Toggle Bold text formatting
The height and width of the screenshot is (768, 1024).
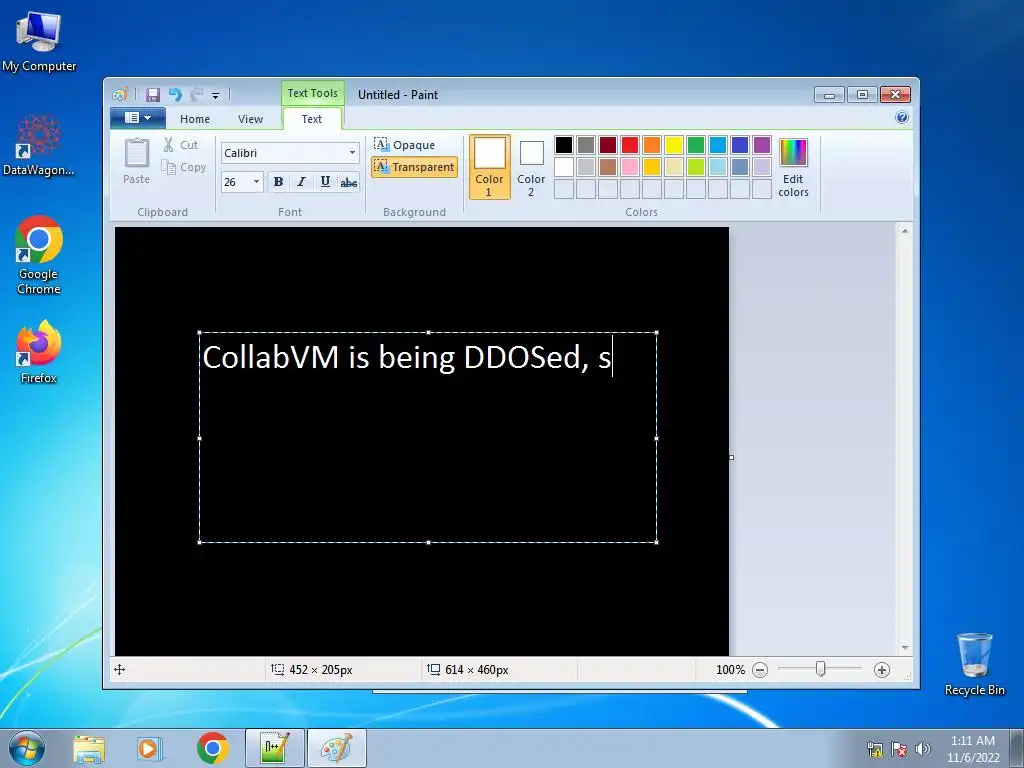(278, 182)
